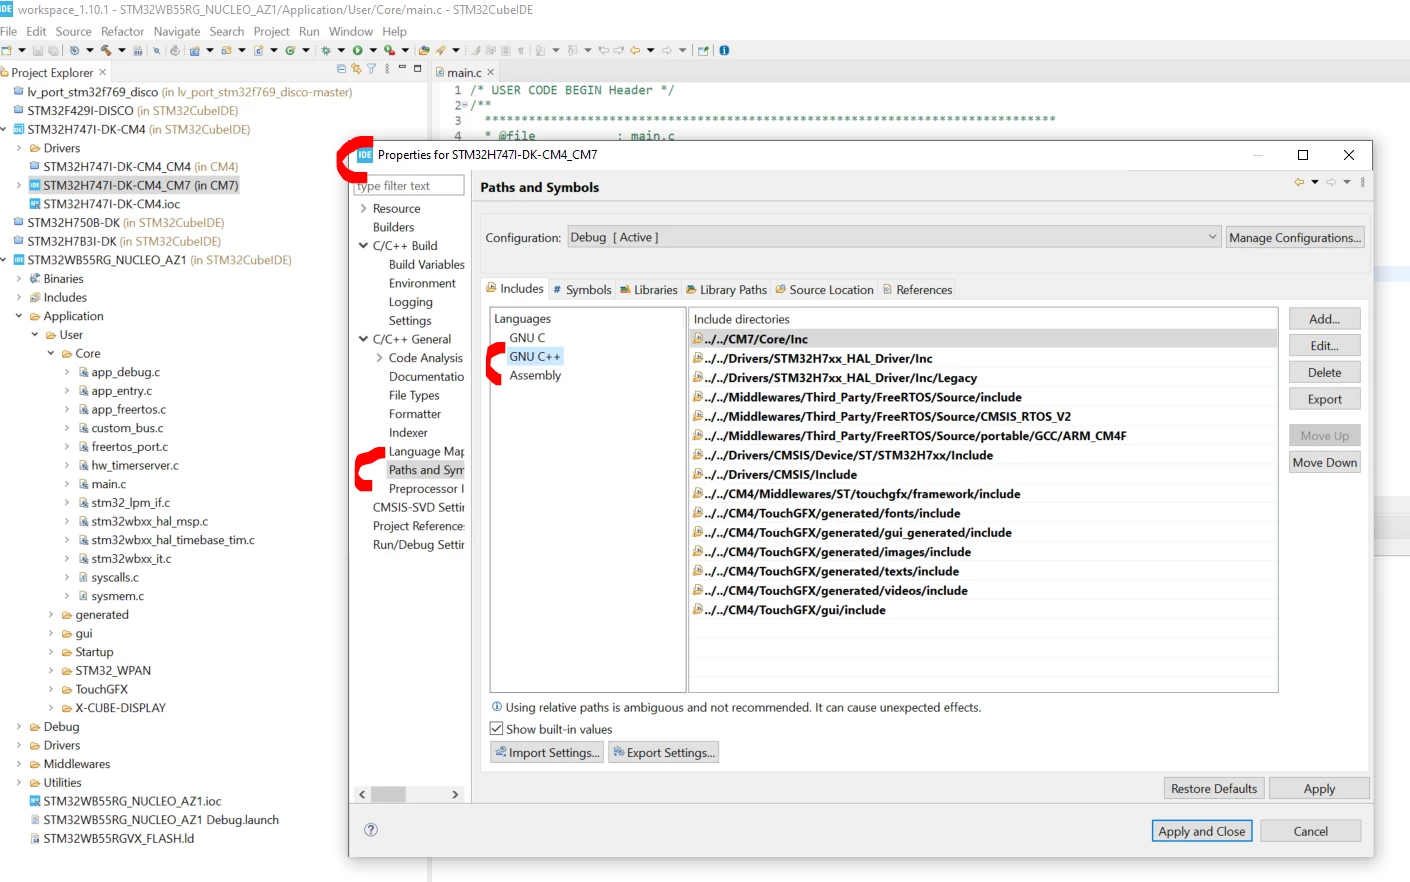Open the Properties dialog help icon

371,830
